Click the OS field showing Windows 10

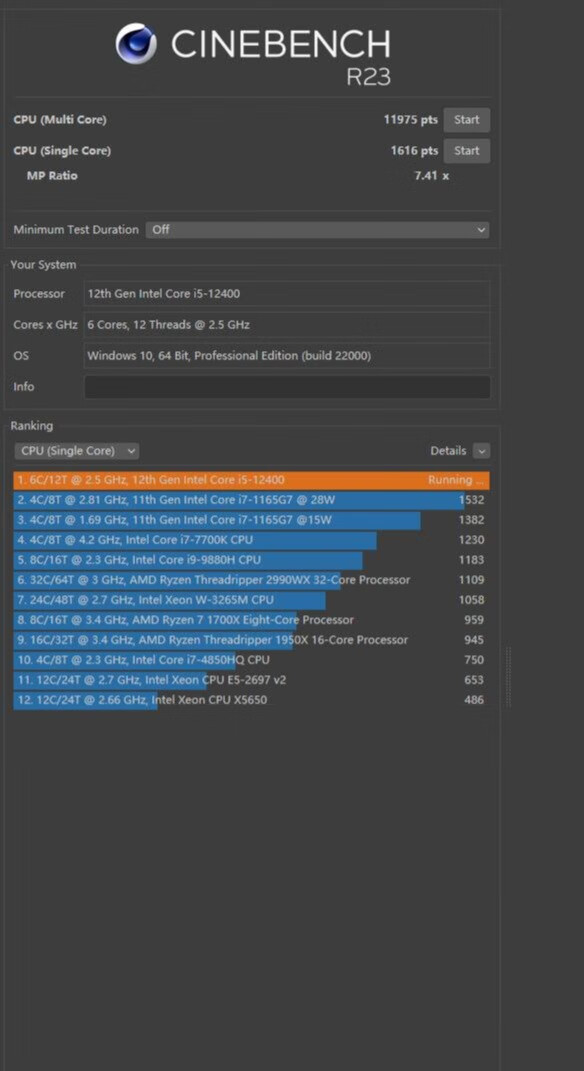tap(287, 356)
